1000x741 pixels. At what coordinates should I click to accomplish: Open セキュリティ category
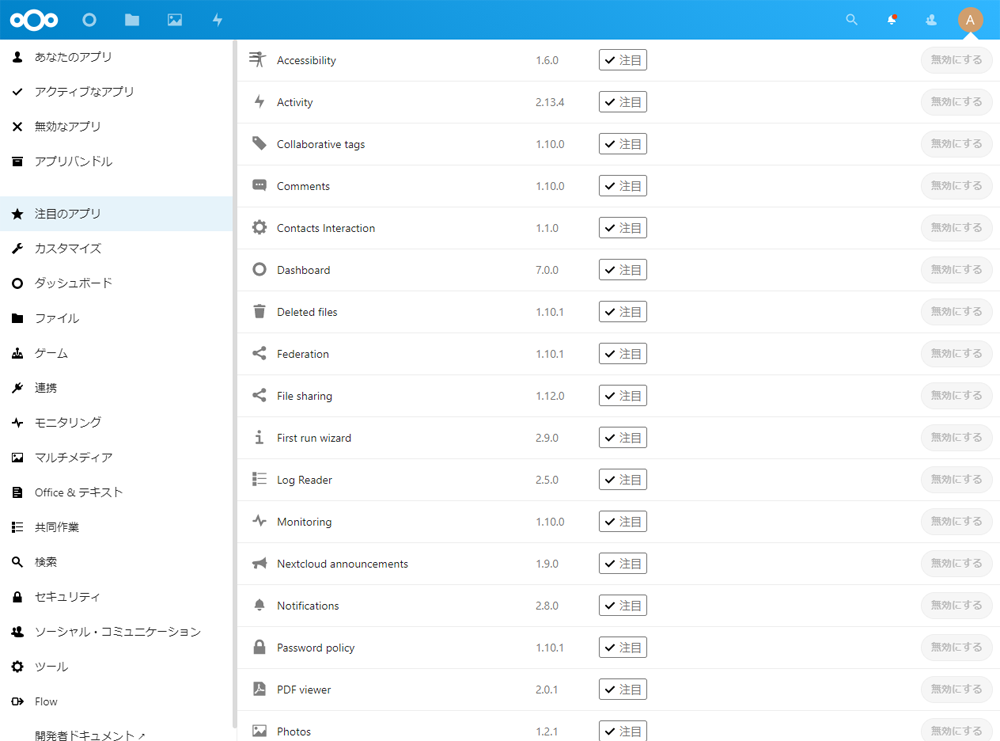[117, 597]
